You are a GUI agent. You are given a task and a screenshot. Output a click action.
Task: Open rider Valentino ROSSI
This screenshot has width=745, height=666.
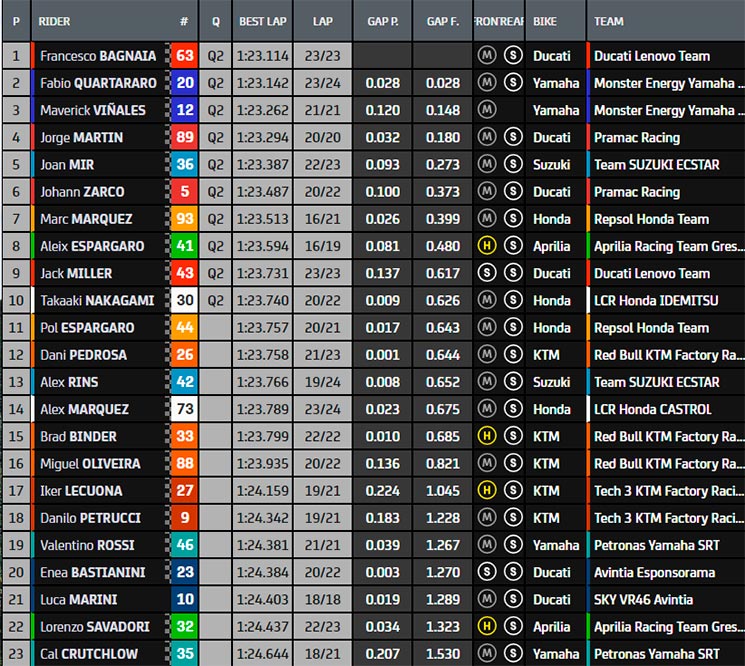coord(87,545)
